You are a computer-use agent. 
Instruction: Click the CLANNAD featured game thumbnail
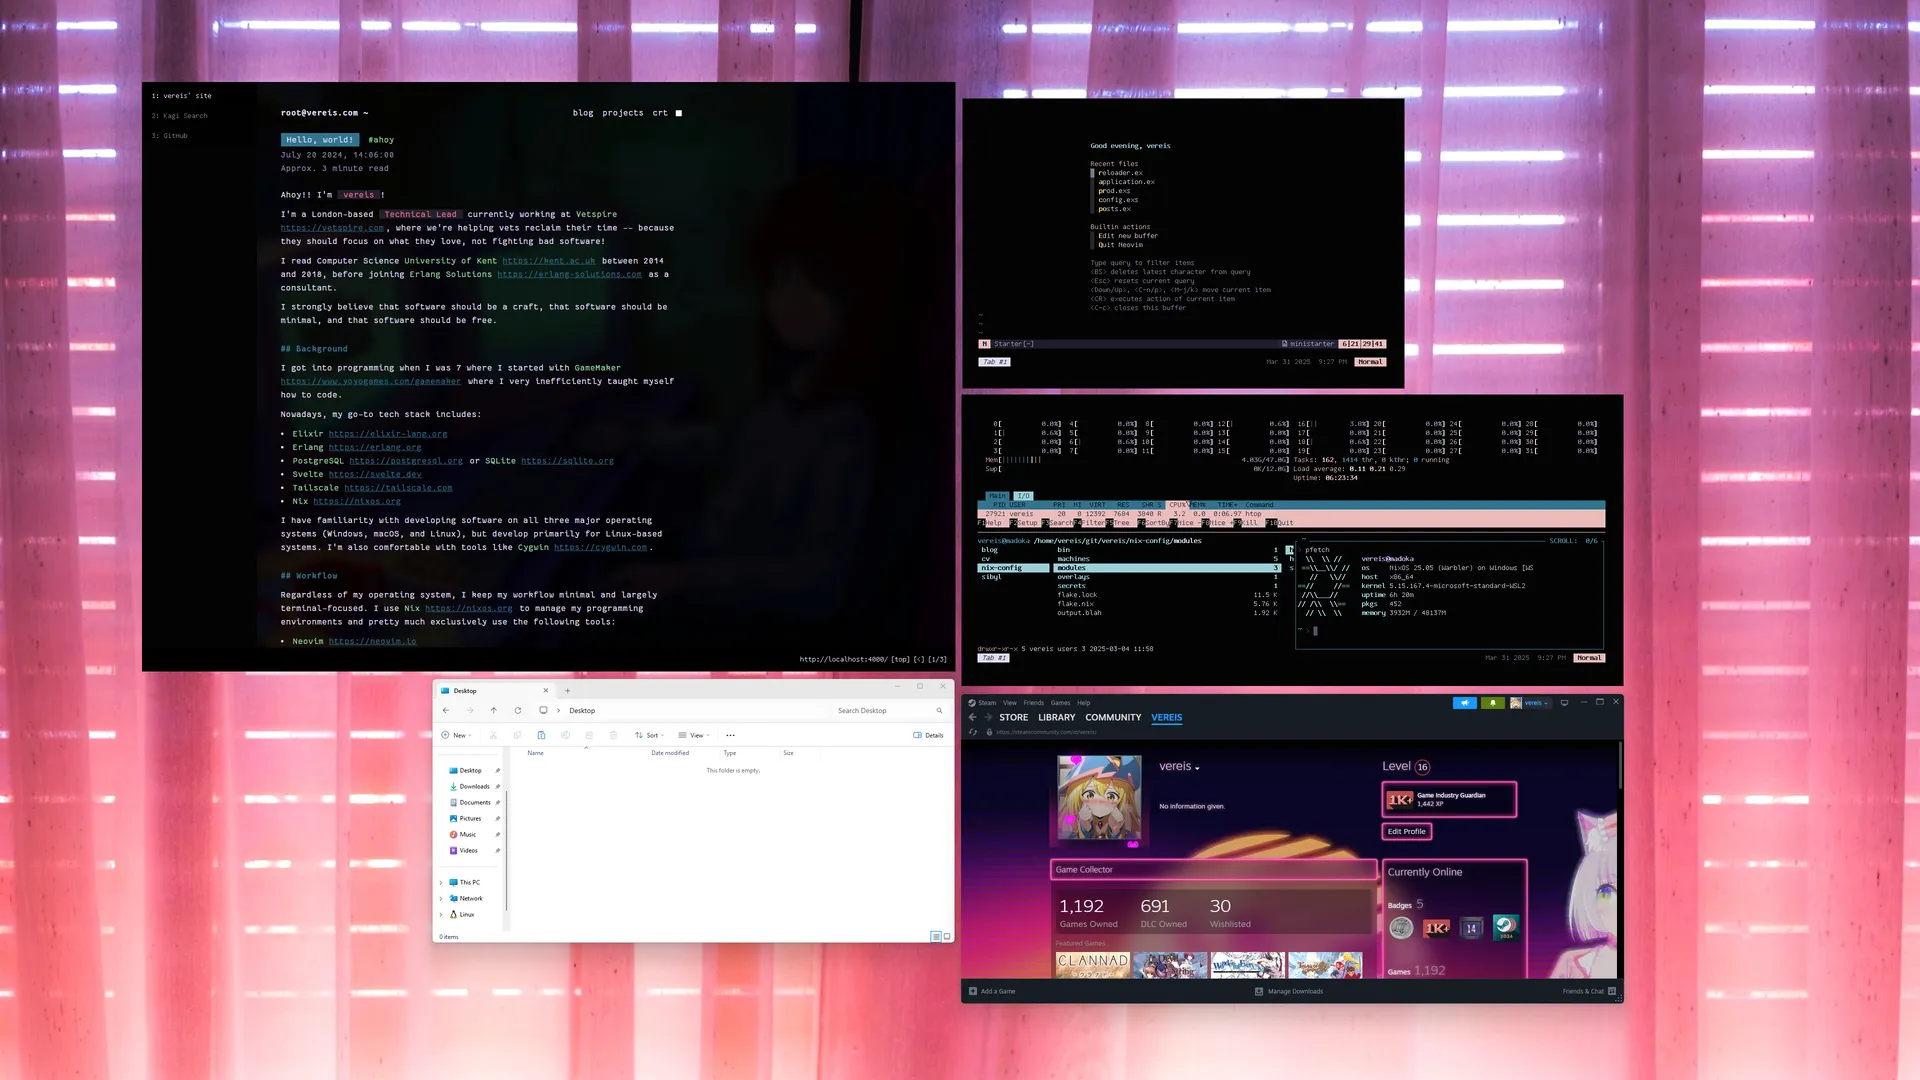click(x=1092, y=964)
